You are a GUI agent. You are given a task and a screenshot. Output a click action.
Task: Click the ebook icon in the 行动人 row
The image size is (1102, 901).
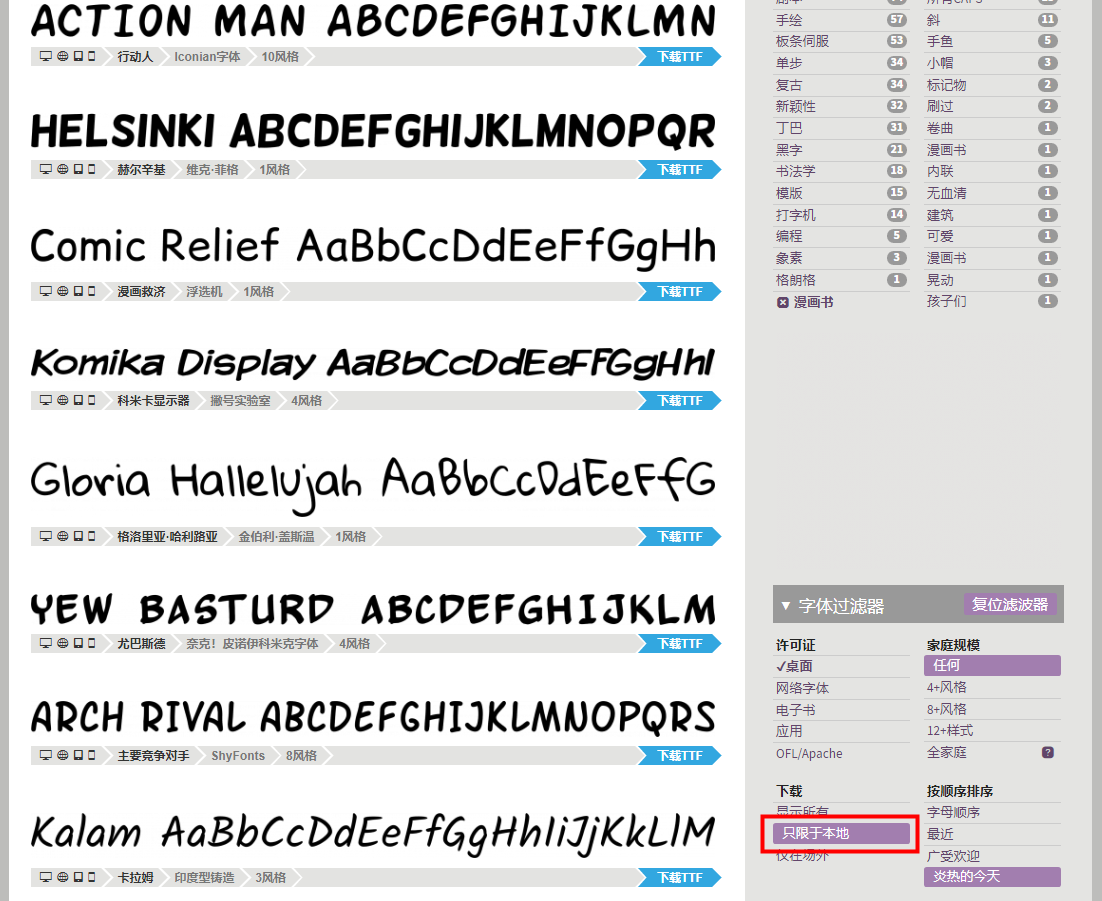coord(79,56)
